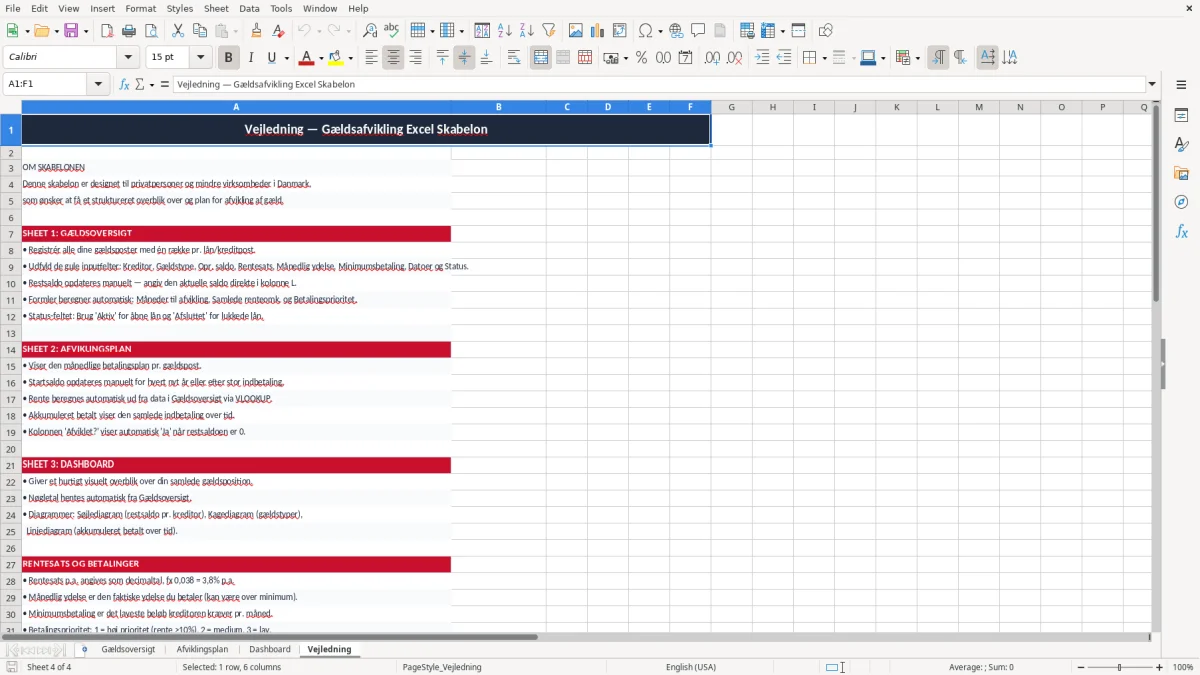Open the Borders dropdown arrow
The image size is (1200, 675).
[x=824, y=58]
